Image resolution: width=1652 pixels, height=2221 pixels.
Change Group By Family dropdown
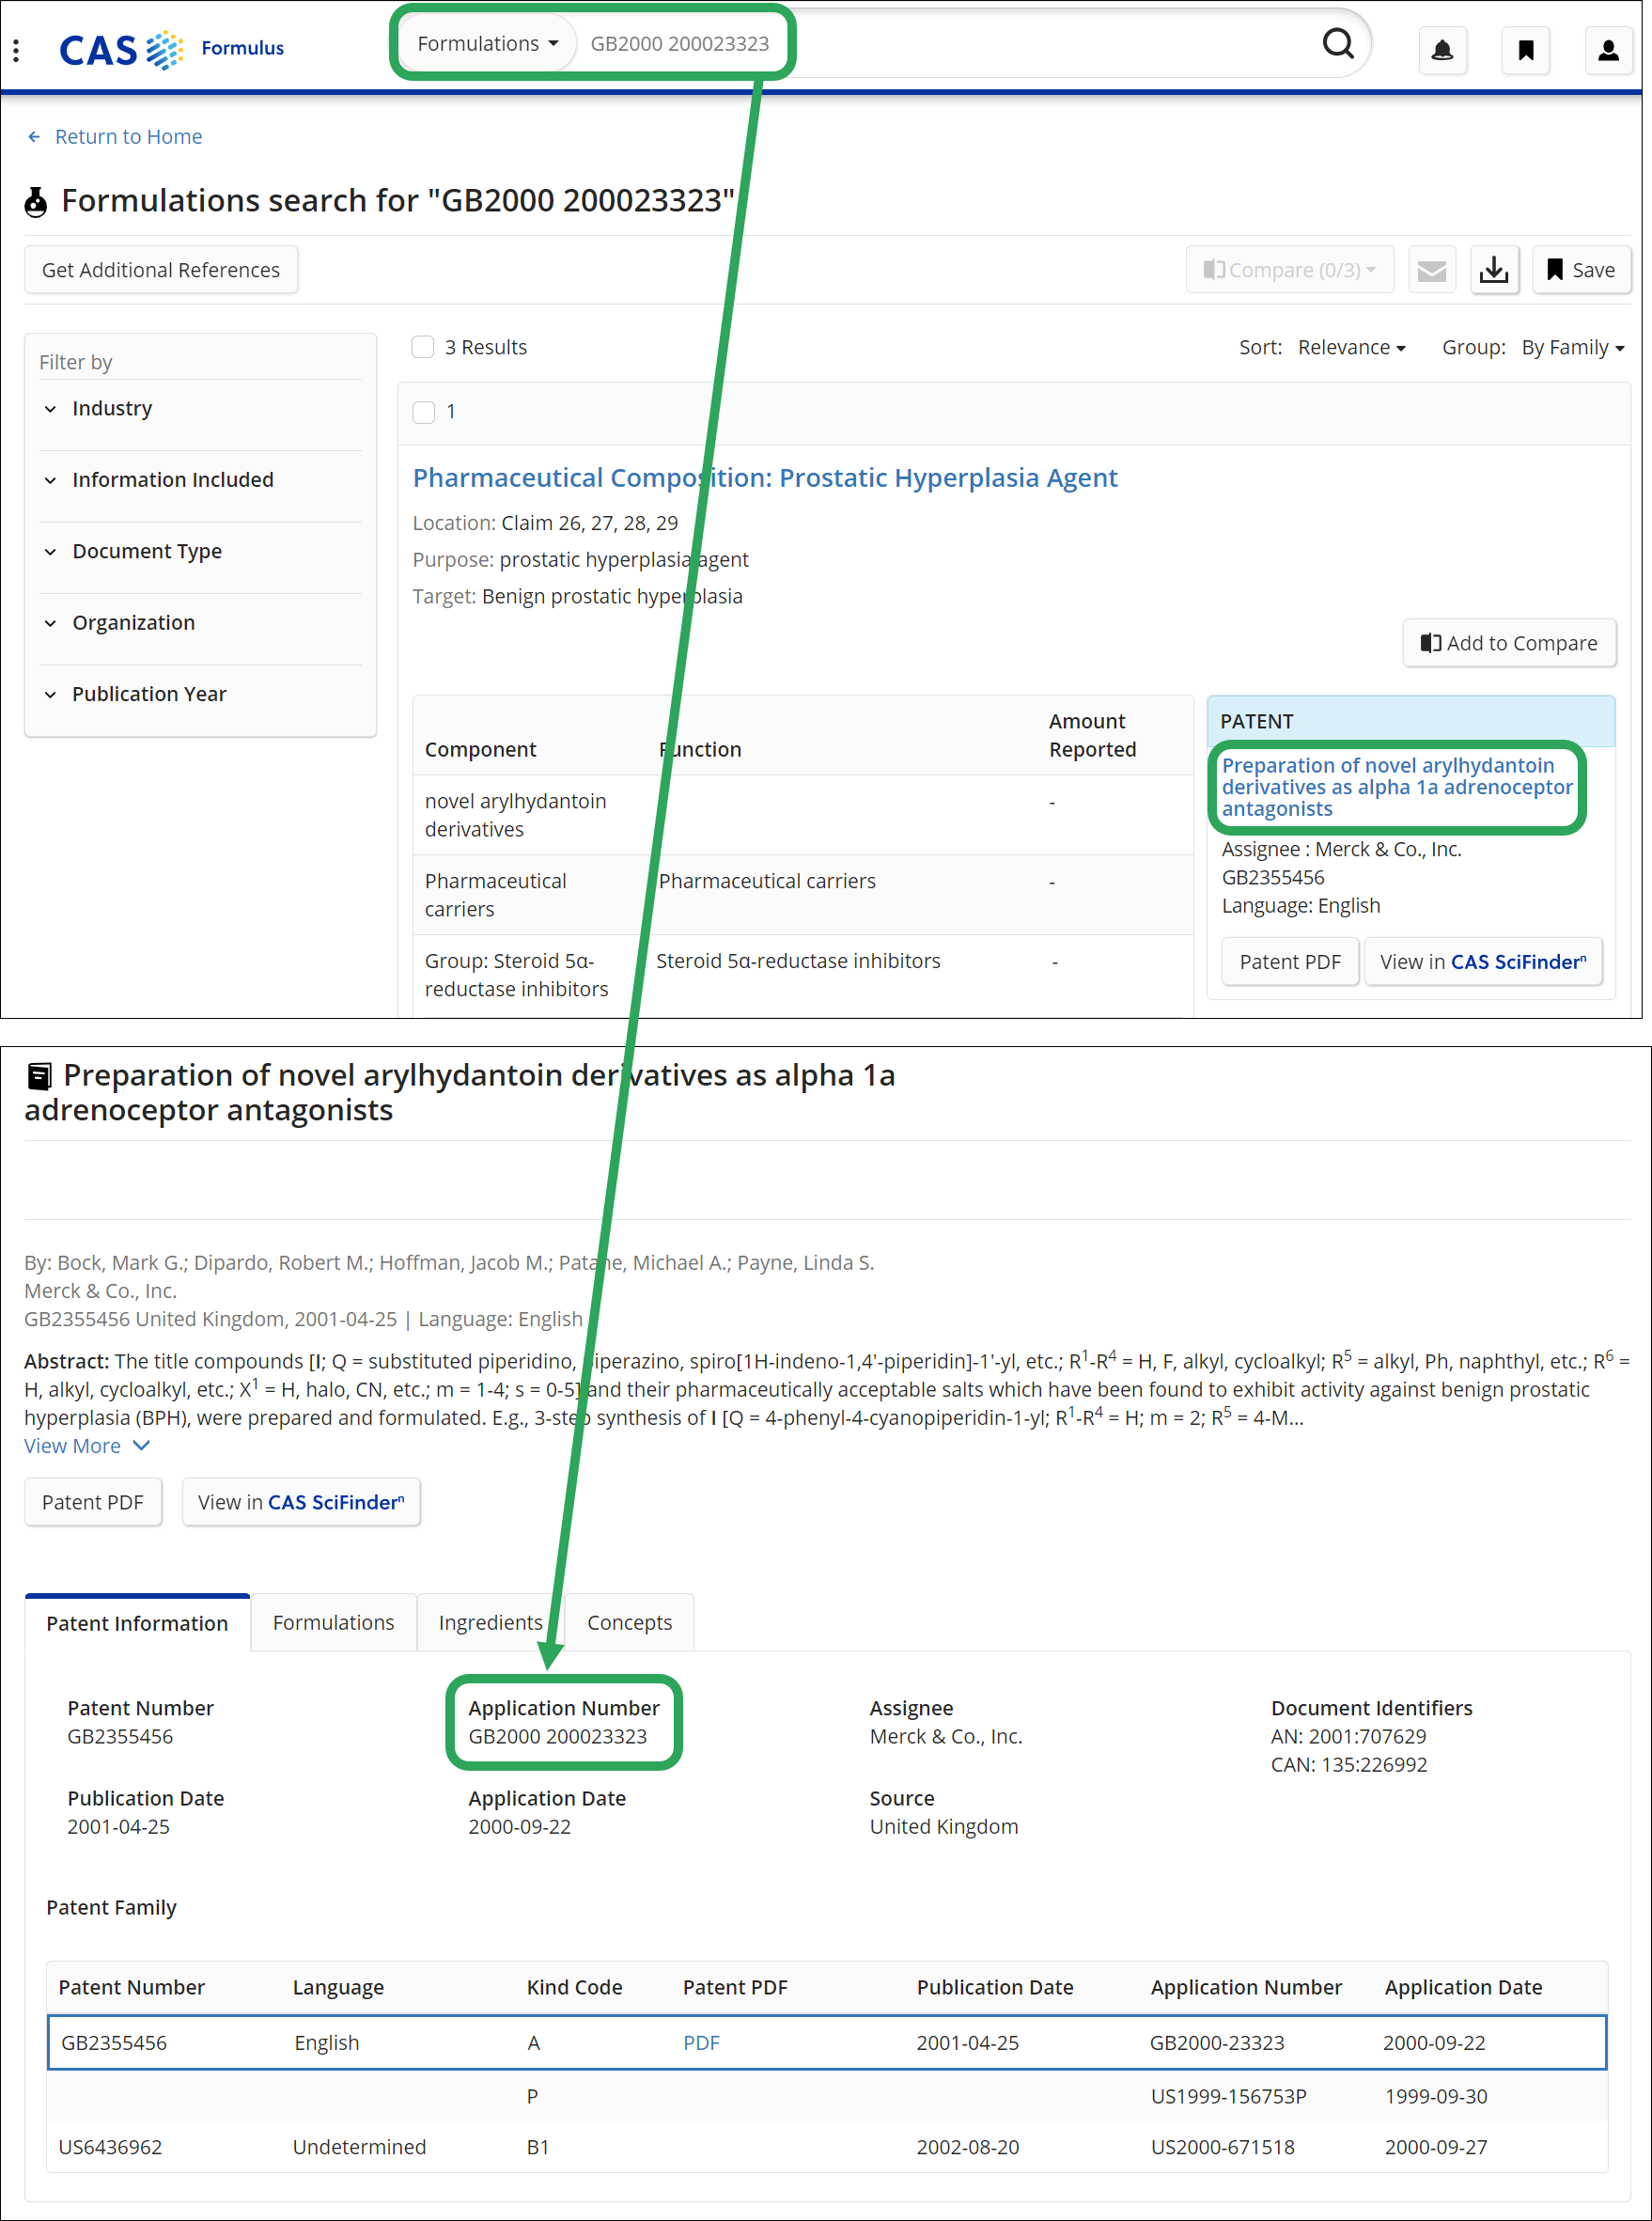coord(1572,347)
